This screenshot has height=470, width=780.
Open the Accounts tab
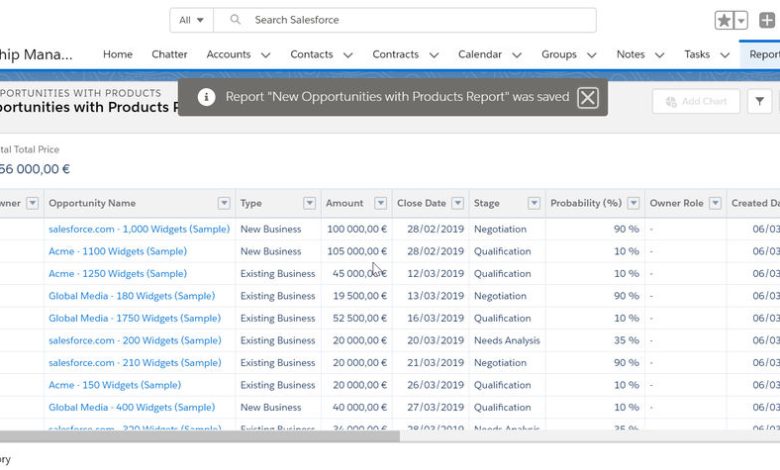tap(228, 54)
